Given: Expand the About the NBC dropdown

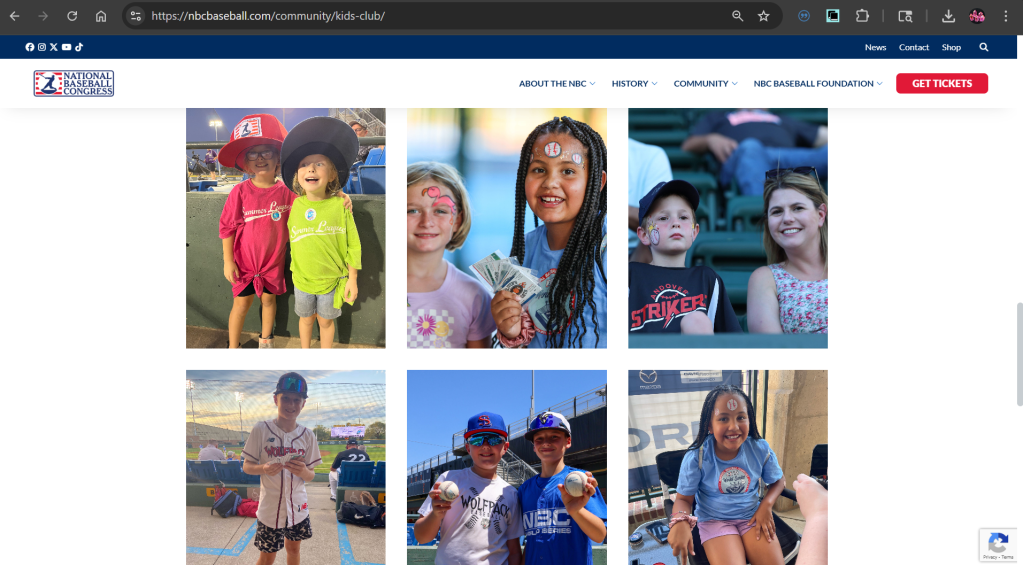Looking at the screenshot, I should [557, 84].
